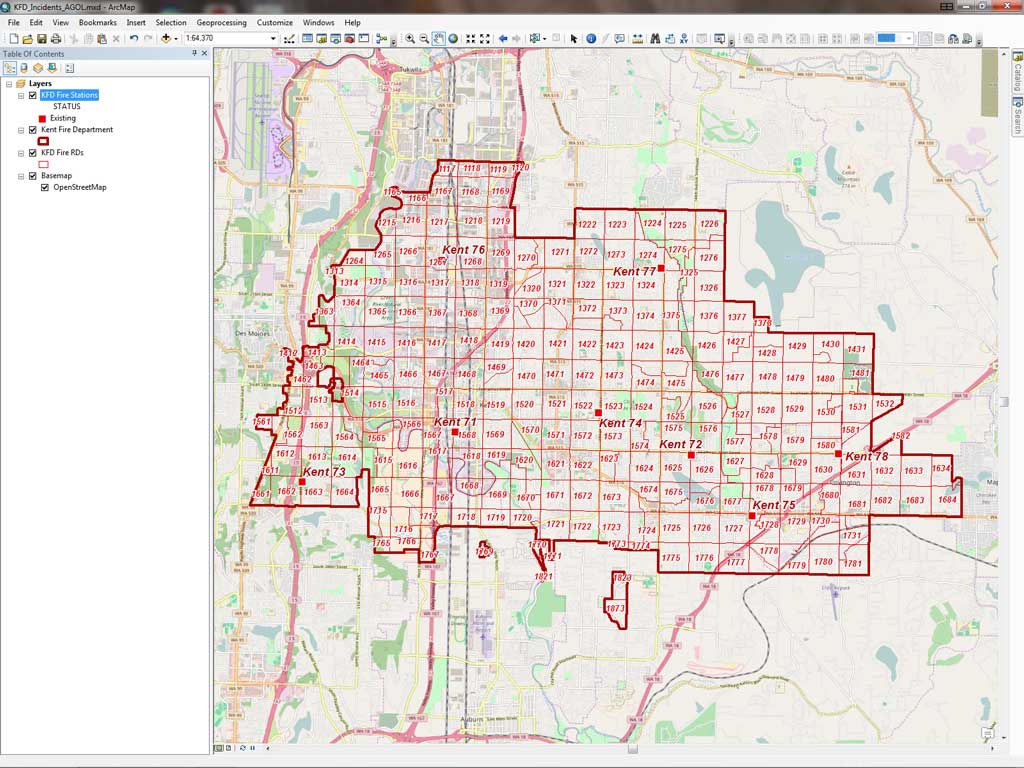Screen dimensions: 1024x768
Task: Open the Table Of Contents window icon
Action: (307, 39)
